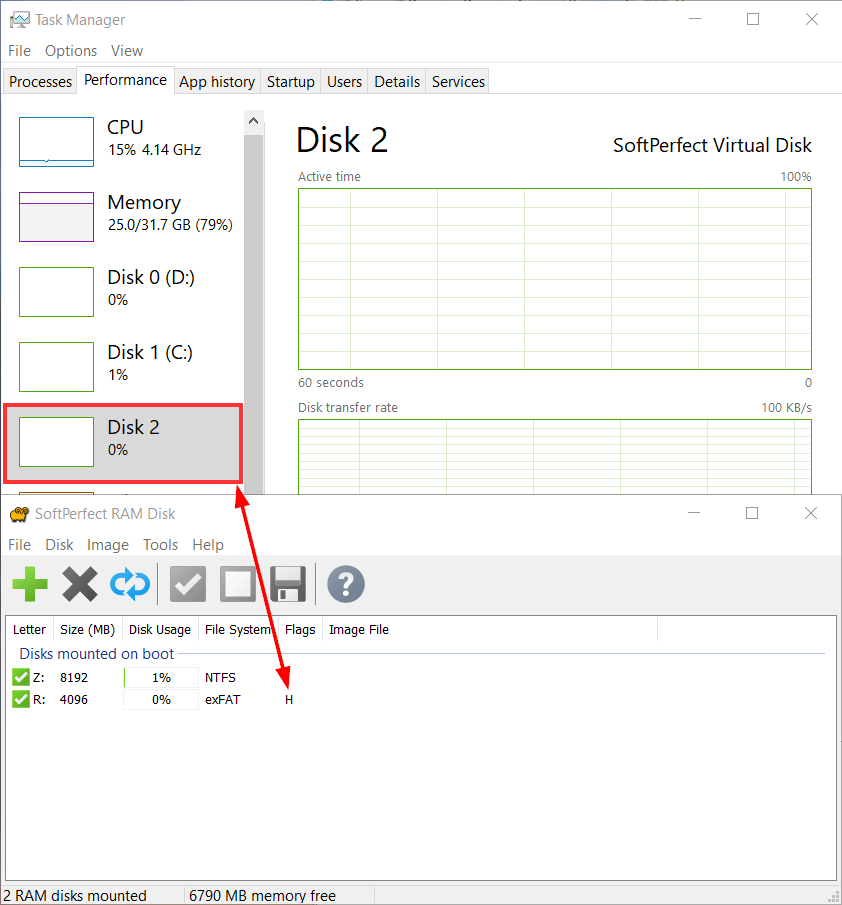Image resolution: width=842 pixels, height=905 pixels.
Task: Sort by the Disk Usage column header
Action: [160, 630]
